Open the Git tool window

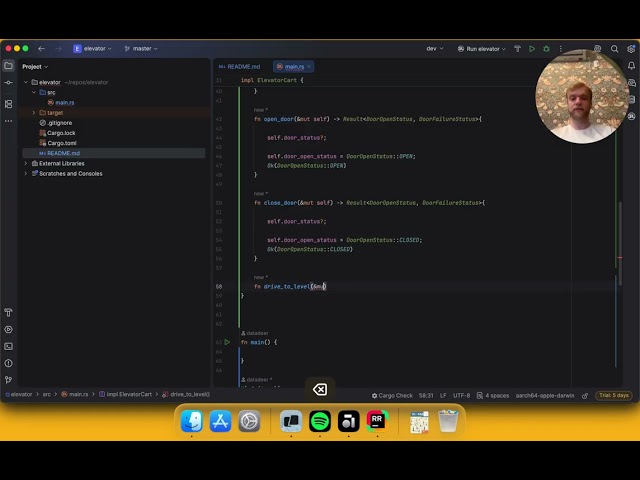pyautogui.click(x=8, y=380)
